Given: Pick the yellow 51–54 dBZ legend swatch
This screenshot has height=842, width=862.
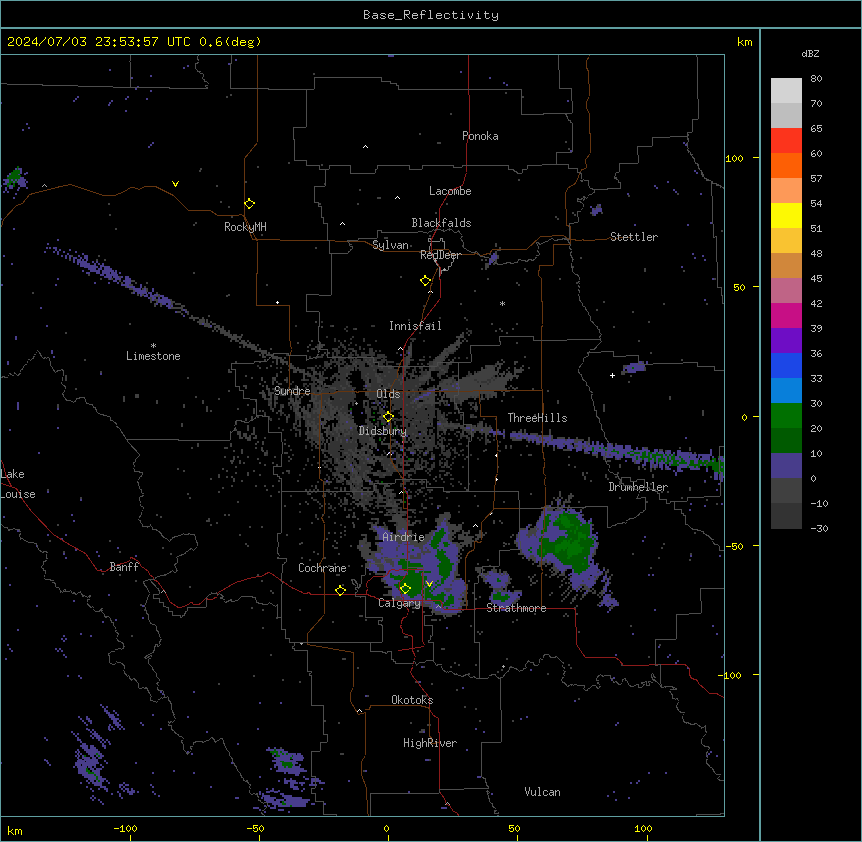Looking at the screenshot, I should click(786, 215).
